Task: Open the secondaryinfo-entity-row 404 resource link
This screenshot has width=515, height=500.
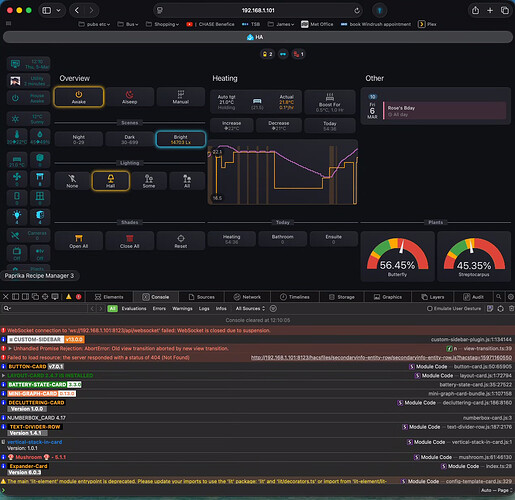Action: 381,358
